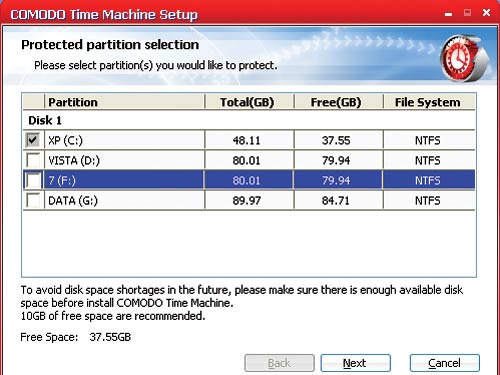The width and height of the screenshot is (500, 375).
Task: Minimize the Setup window
Action: tap(449, 14)
